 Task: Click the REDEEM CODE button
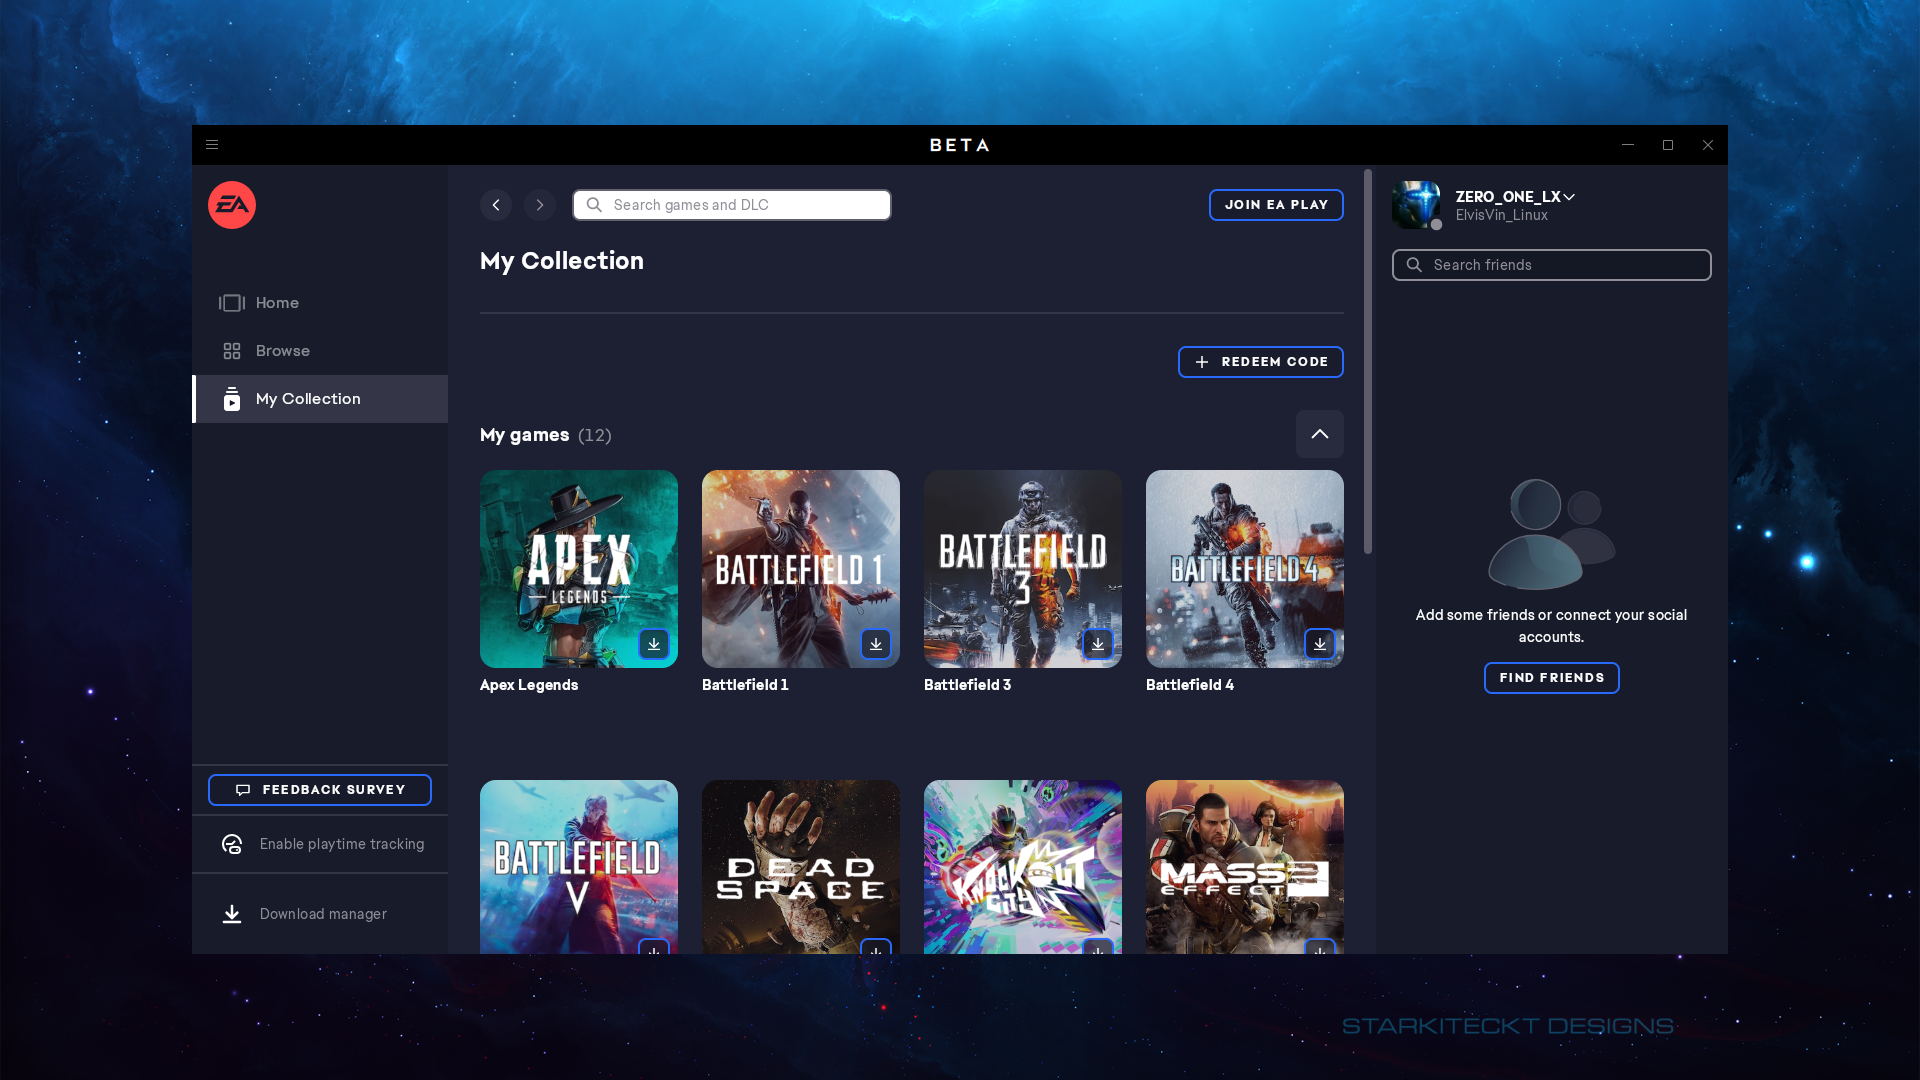point(1261,361)
